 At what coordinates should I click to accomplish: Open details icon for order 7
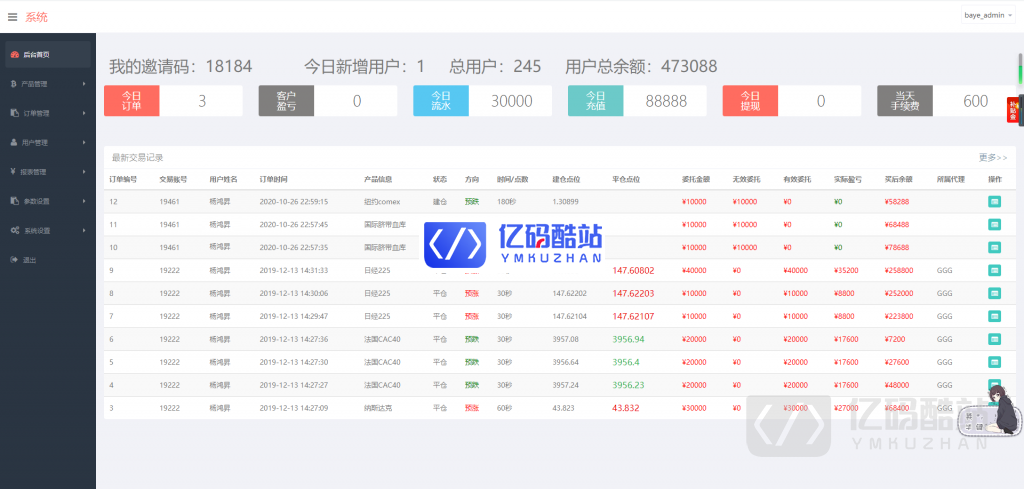[994, 316]
